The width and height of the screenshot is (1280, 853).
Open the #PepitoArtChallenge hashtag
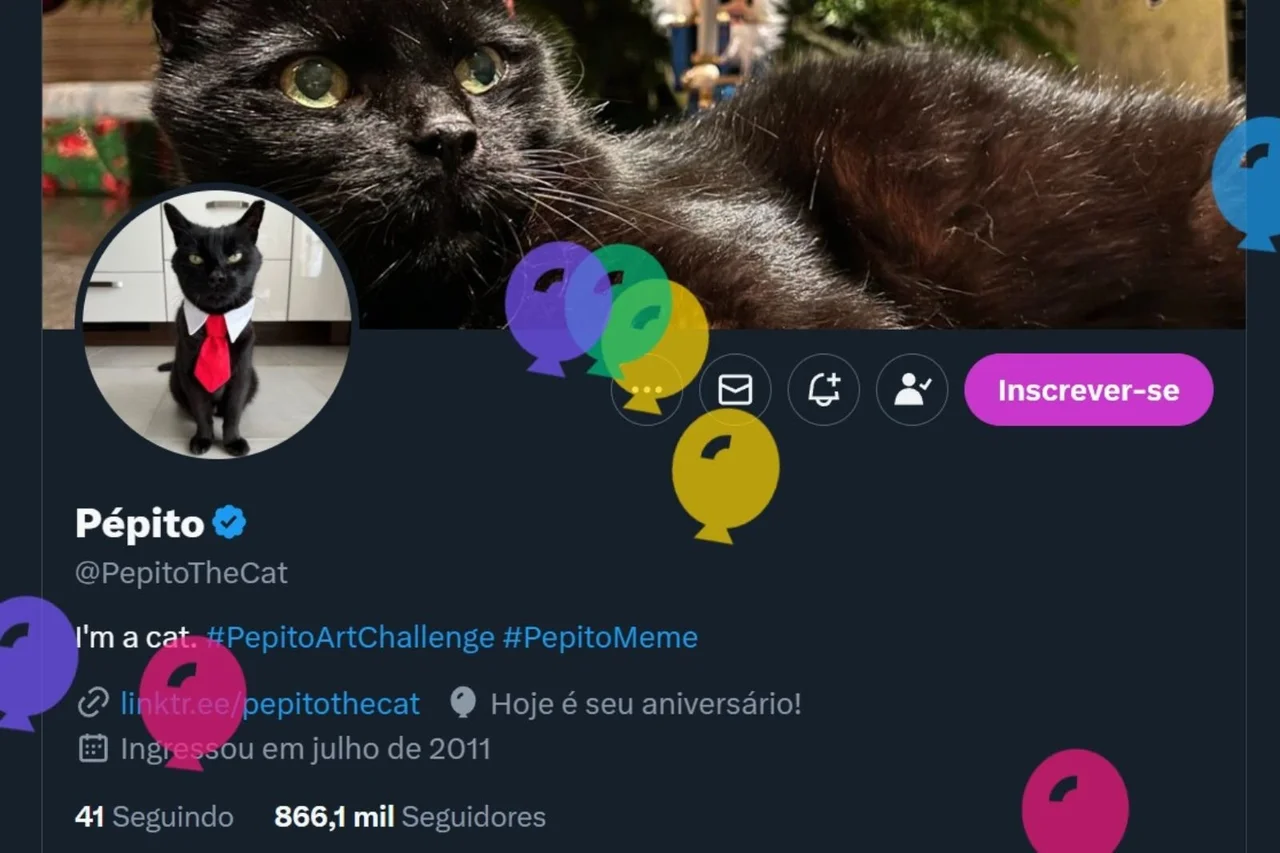coord(348,637)
